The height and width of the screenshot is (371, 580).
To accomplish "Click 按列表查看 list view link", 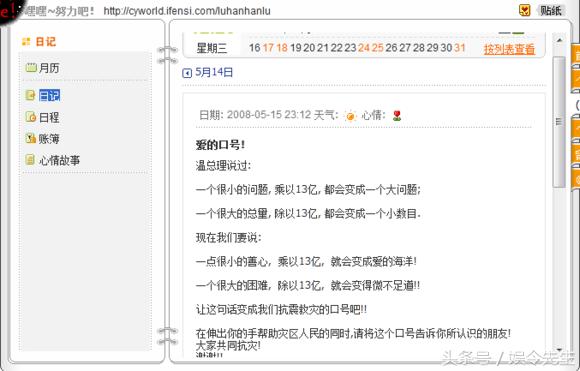I will (x=509, y=49).
